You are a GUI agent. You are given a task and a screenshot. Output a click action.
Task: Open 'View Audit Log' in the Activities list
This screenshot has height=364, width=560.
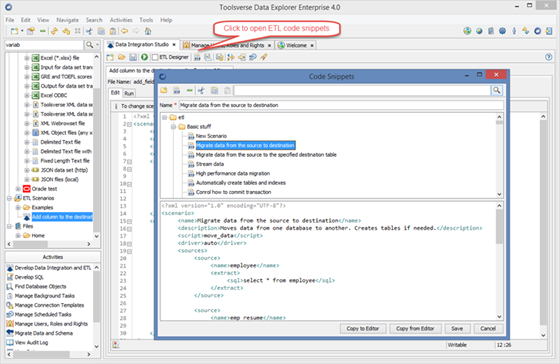31,343
